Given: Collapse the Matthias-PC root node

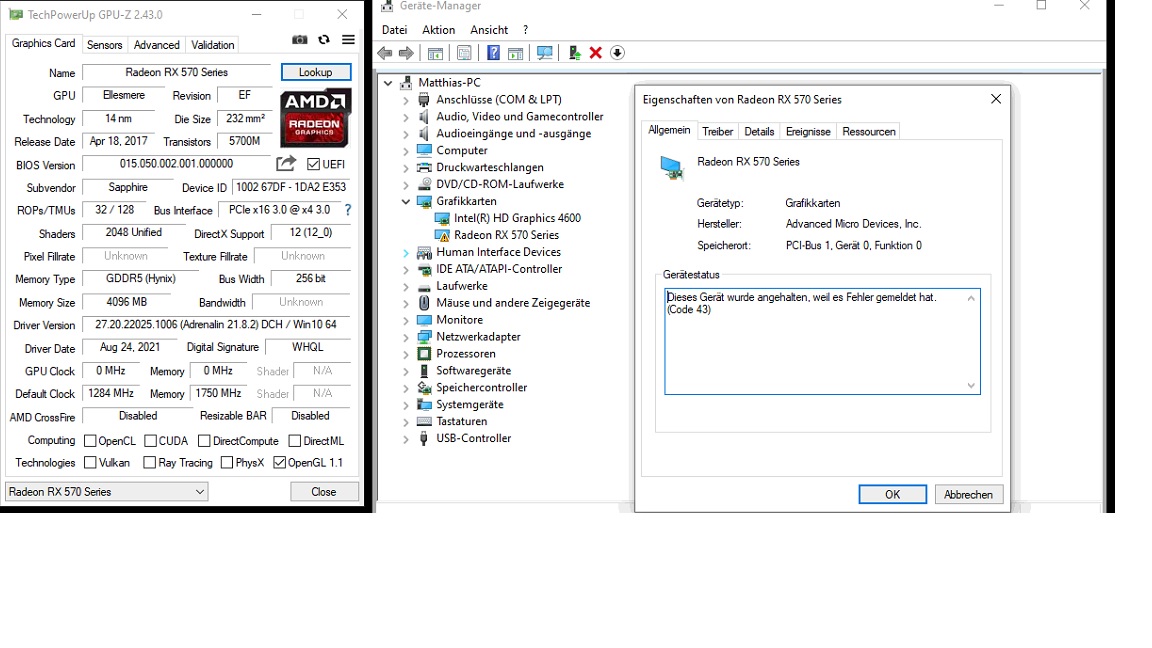Looking at the screenshot, I should click(388, 83).
